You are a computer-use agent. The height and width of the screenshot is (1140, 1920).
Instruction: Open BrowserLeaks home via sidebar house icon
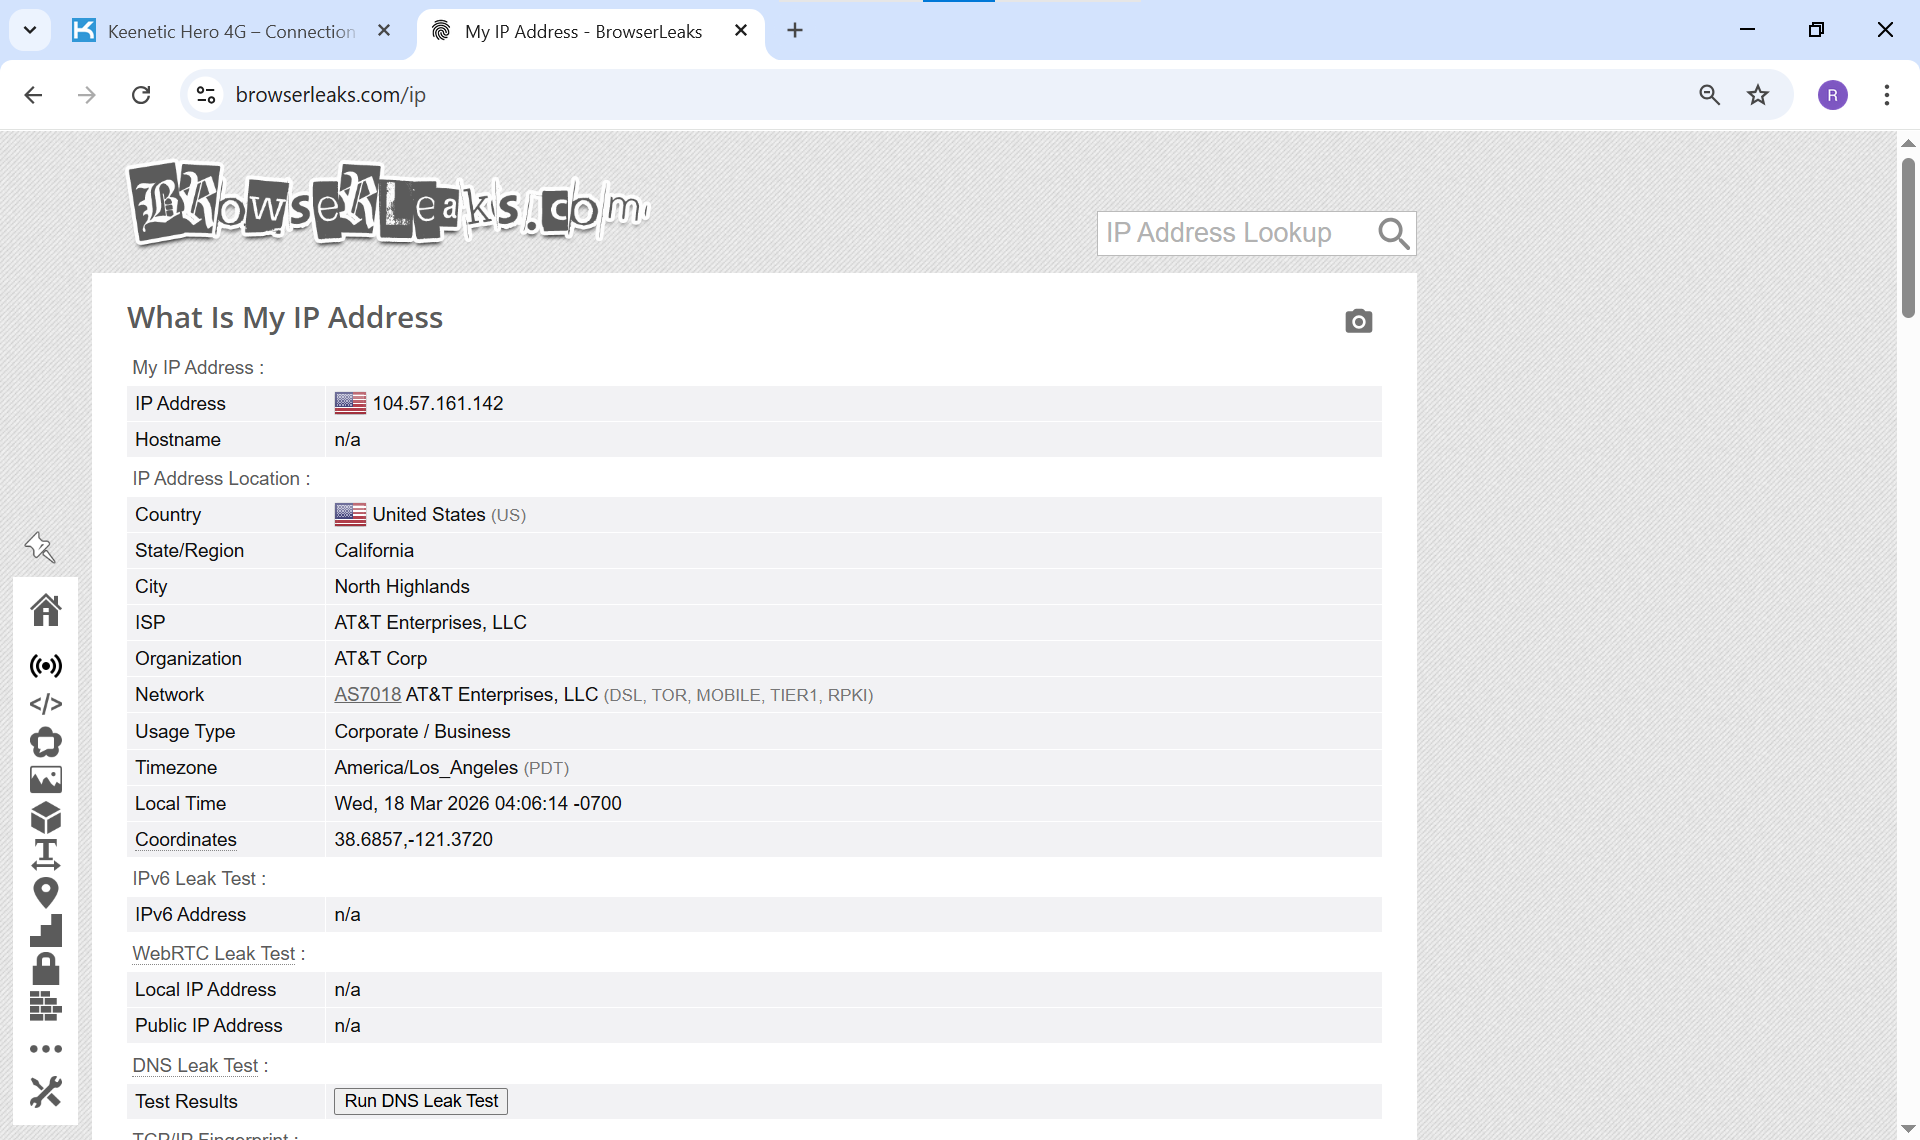tap(46, 610)
